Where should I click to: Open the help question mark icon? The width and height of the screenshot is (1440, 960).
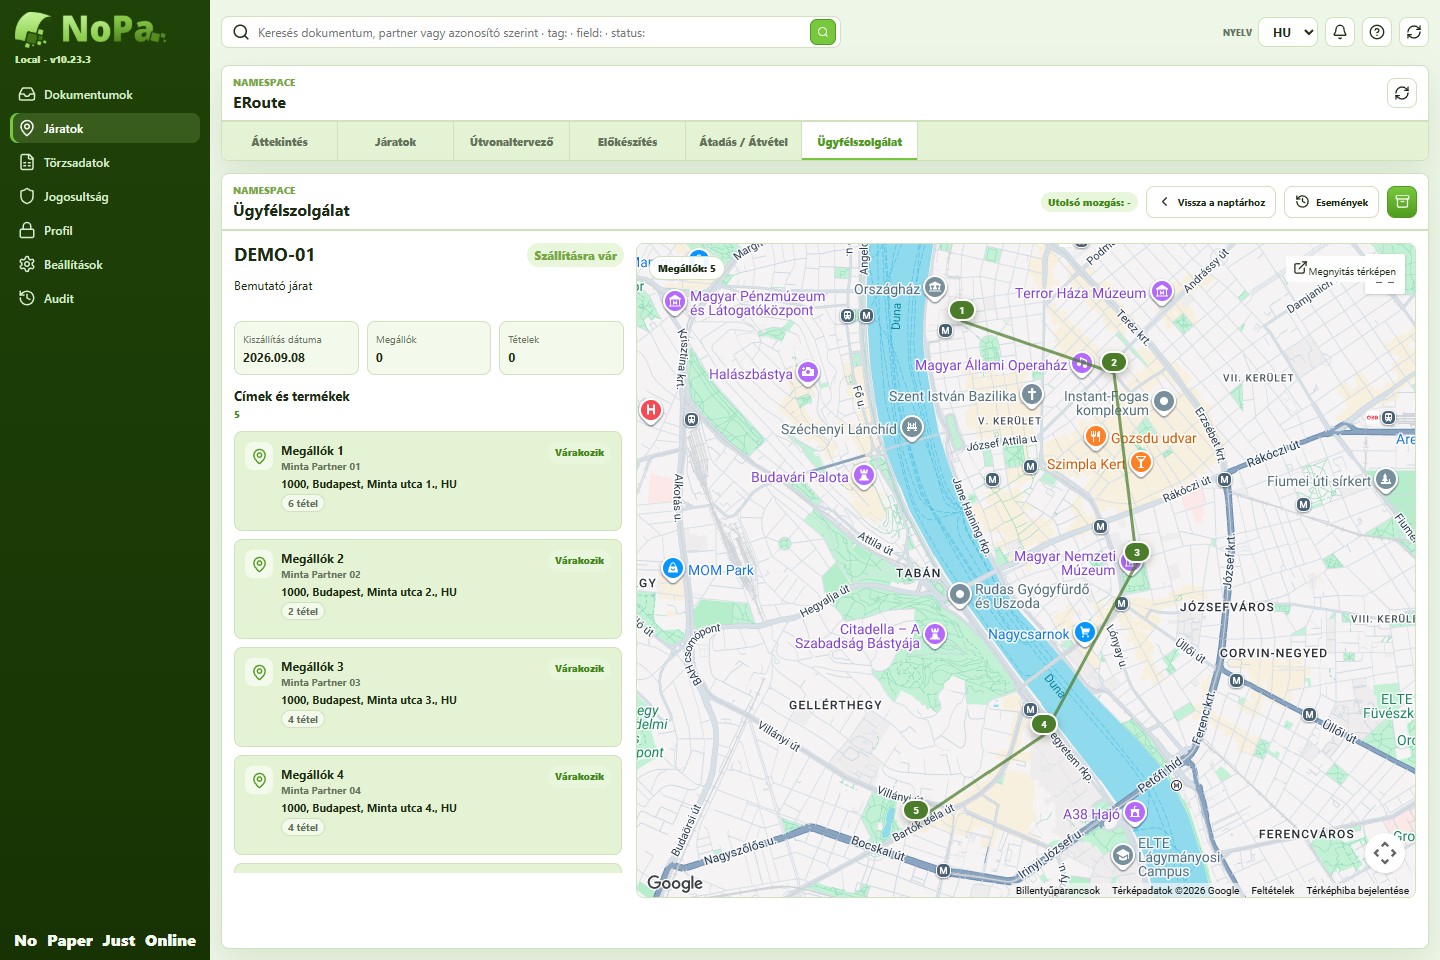1377,32
